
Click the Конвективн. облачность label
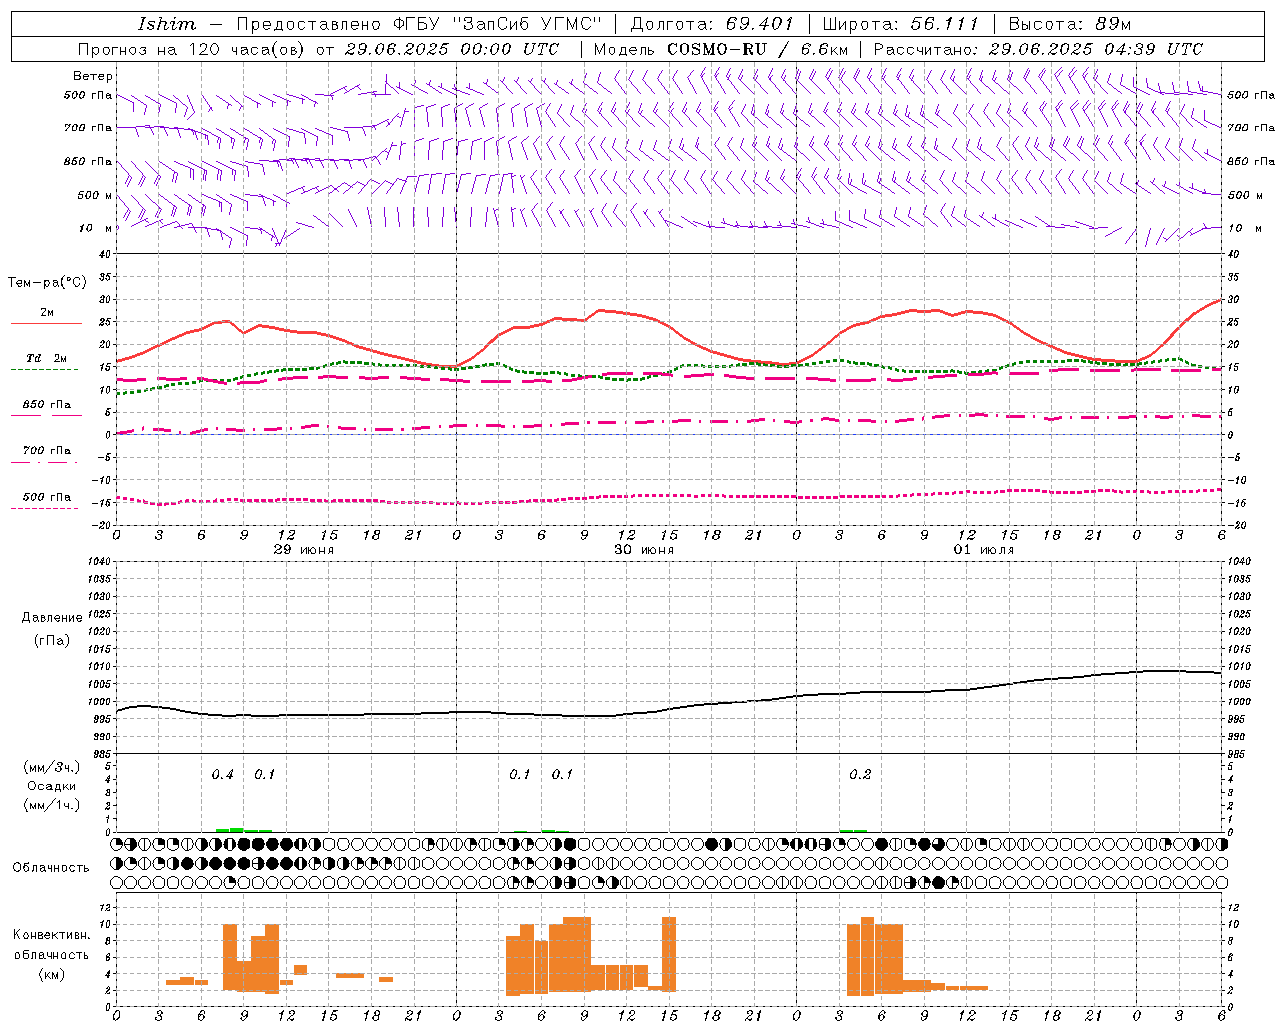tap(51, 954)
